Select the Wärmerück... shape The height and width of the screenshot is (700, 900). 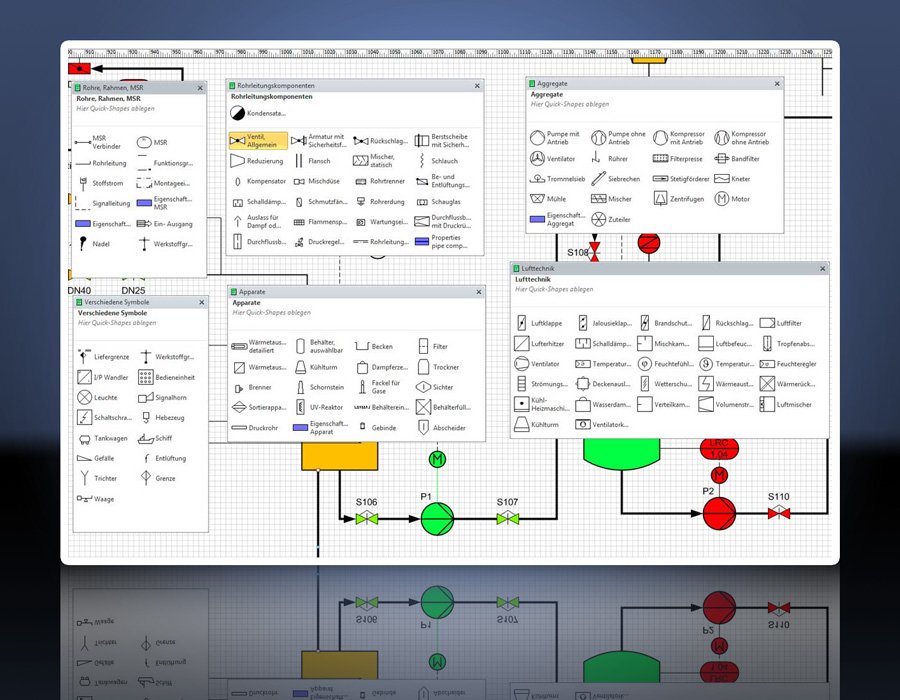click(787, 384)
